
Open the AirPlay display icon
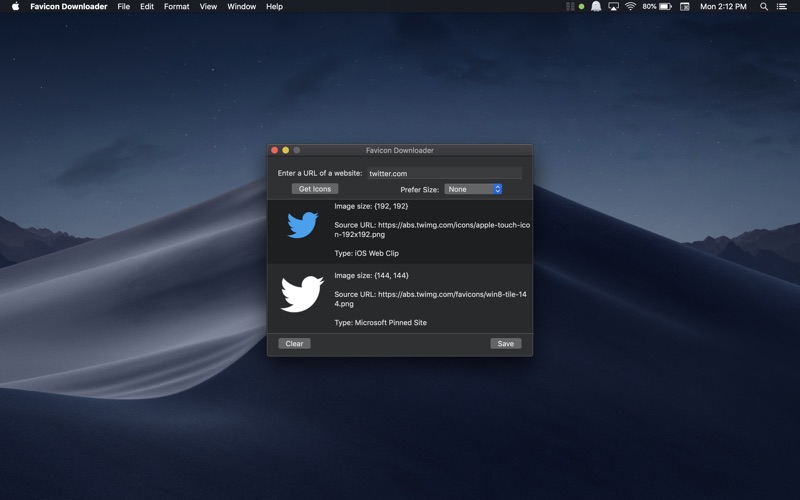click(x=613, y=7)
